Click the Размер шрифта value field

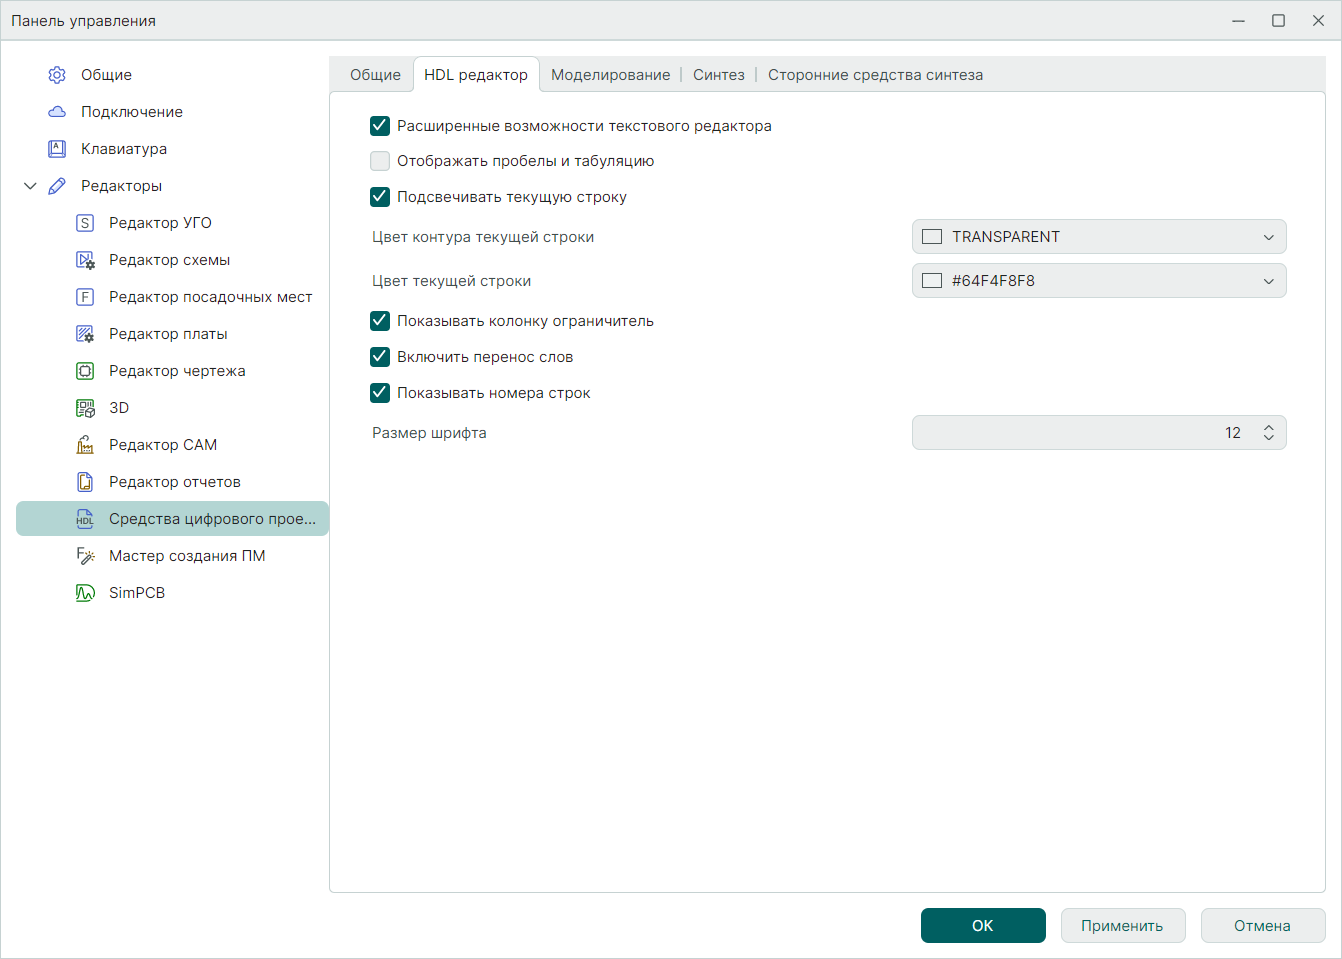[x=1080, y=433]
